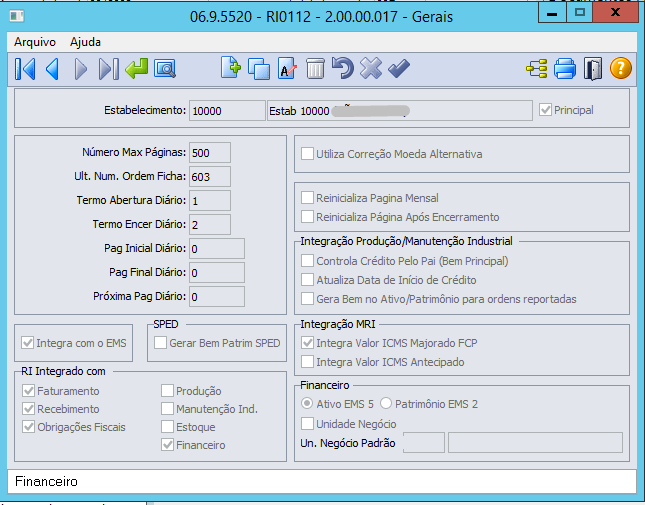Open help question mark icon
The width and height of the screenshot is (645, 505).
(x=621, y=68)
